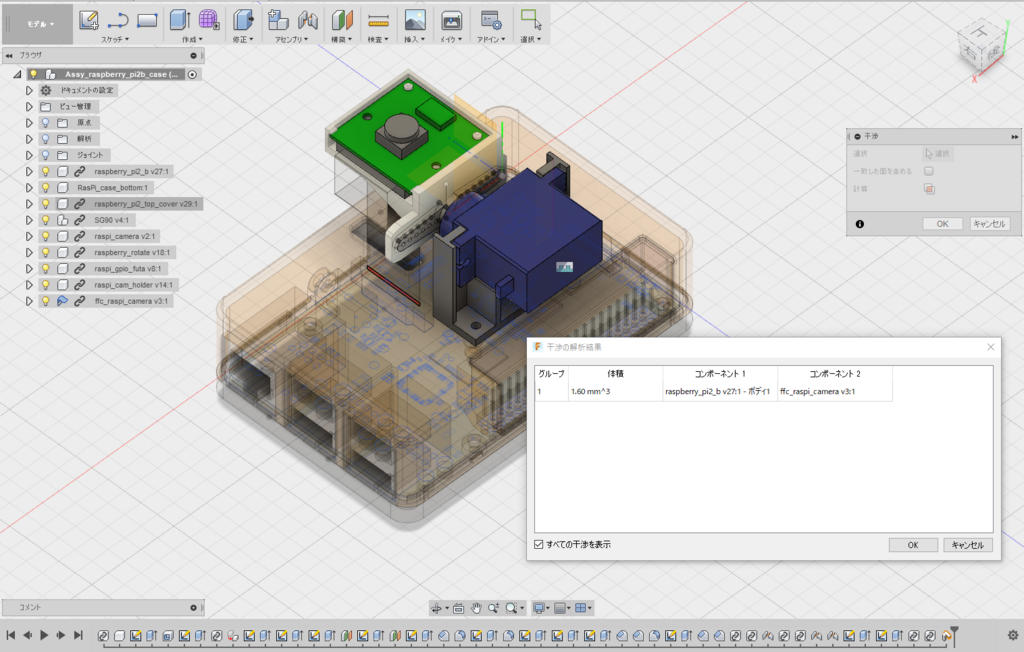Open Display Settings dropdown in navigation bar
1024x652 pixels.
click(541, 608)
